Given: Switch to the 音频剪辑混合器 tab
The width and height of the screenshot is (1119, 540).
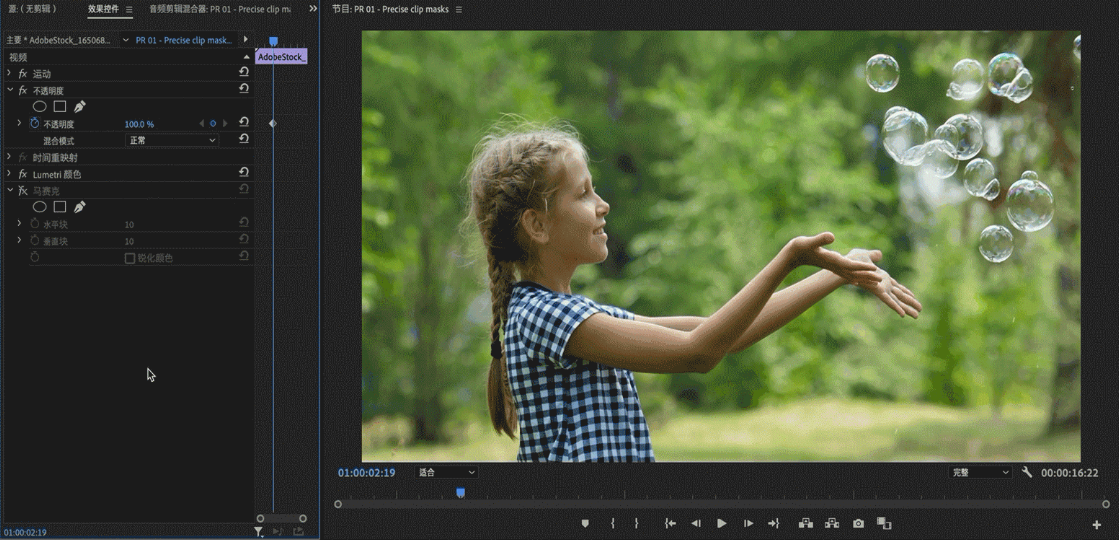Looking at the screenshot, I should click(x=220, y=9).
